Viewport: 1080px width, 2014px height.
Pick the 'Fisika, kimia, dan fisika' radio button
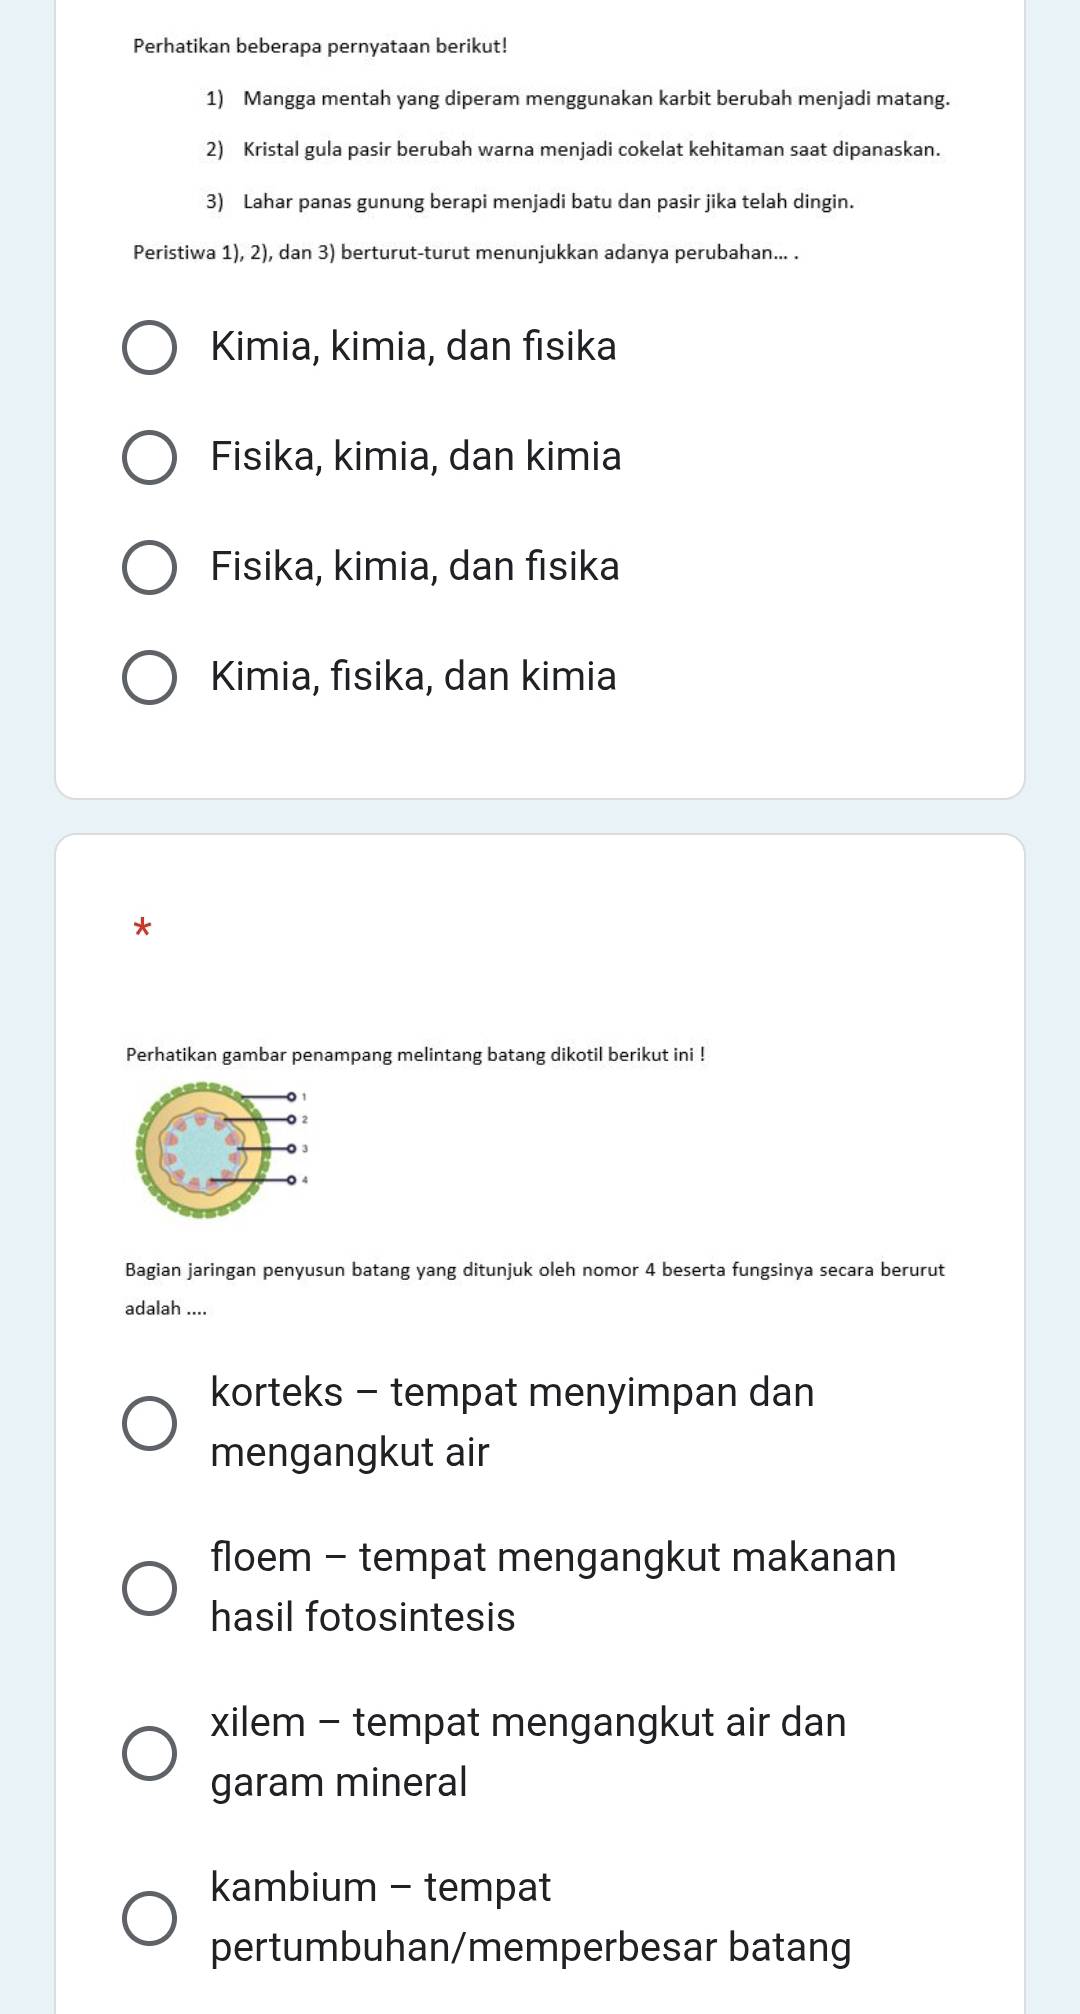(x=149, y=568)
